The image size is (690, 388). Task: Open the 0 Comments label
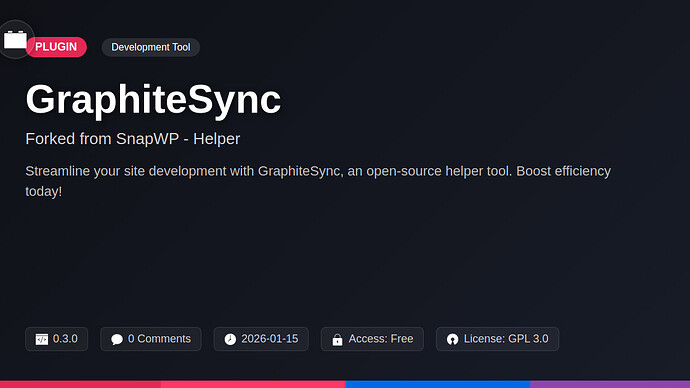(159, 339)
